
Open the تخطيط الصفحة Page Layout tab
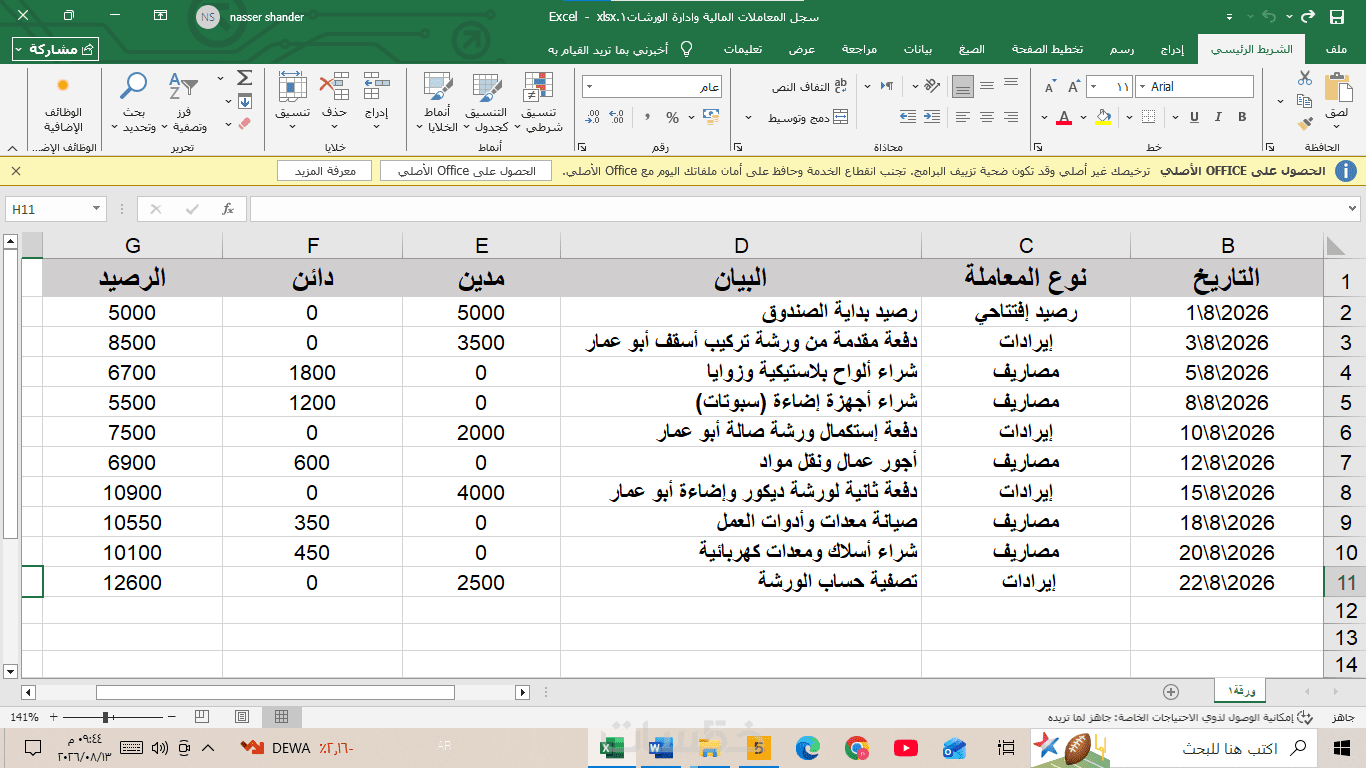click(1047, 49)
